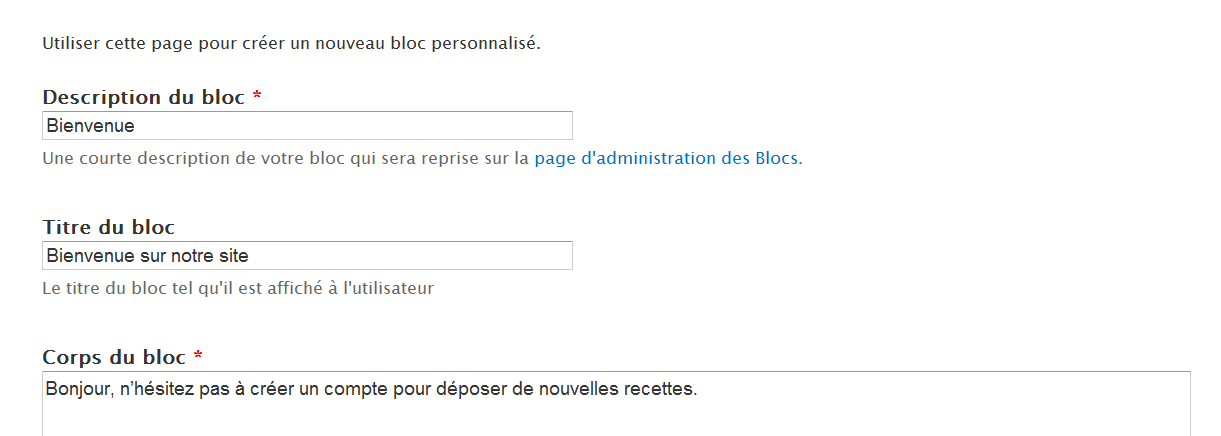Click the red asterisk beside Corps du bloc
Viewport: 1221px width, 436px height.
tap(198, 357)
